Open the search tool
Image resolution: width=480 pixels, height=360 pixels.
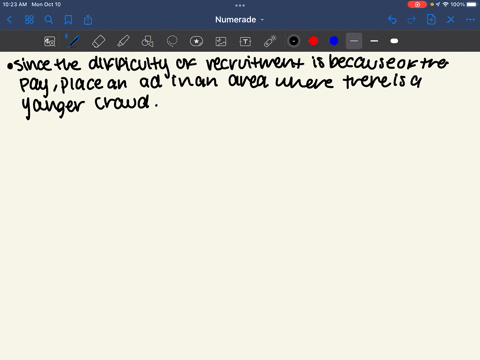(49, 20)
